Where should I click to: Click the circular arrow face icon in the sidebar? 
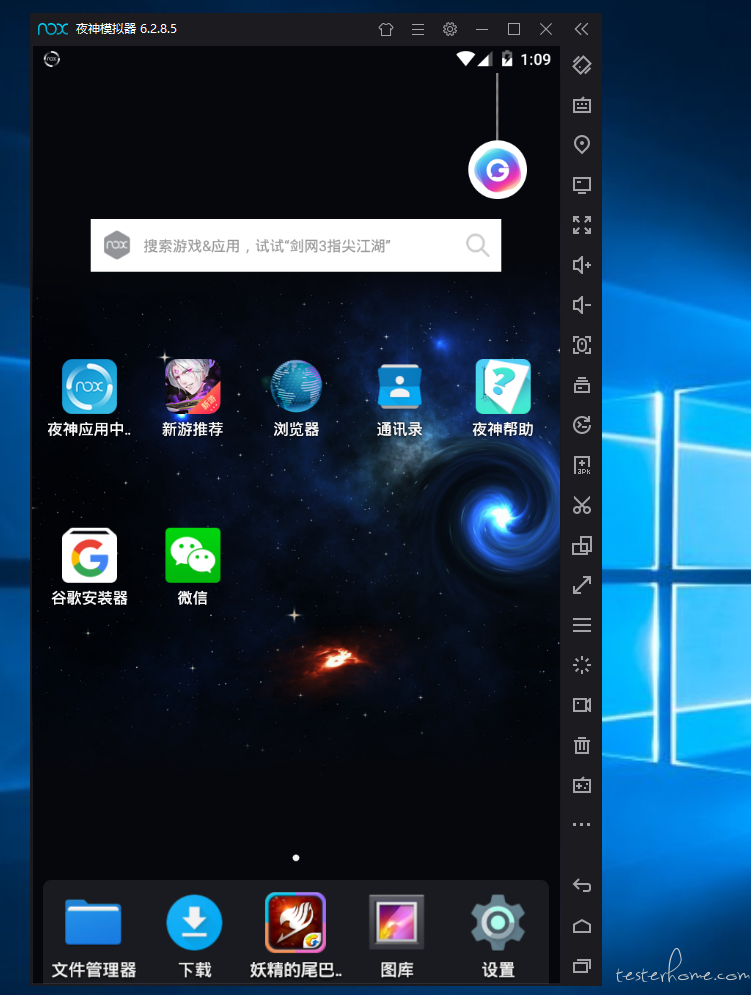[582, 425]
